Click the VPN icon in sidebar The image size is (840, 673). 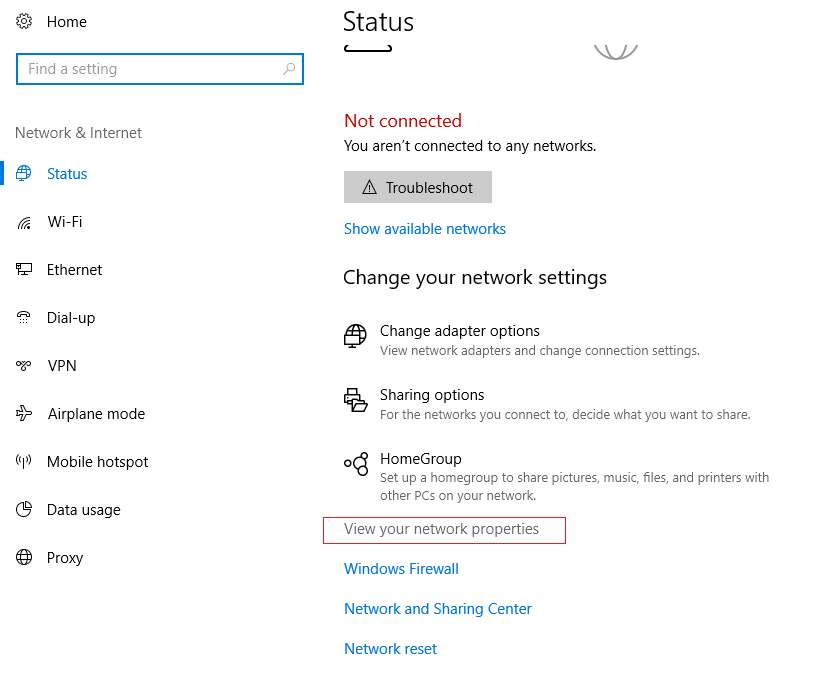pyautogui.click(x=24, y=365)
